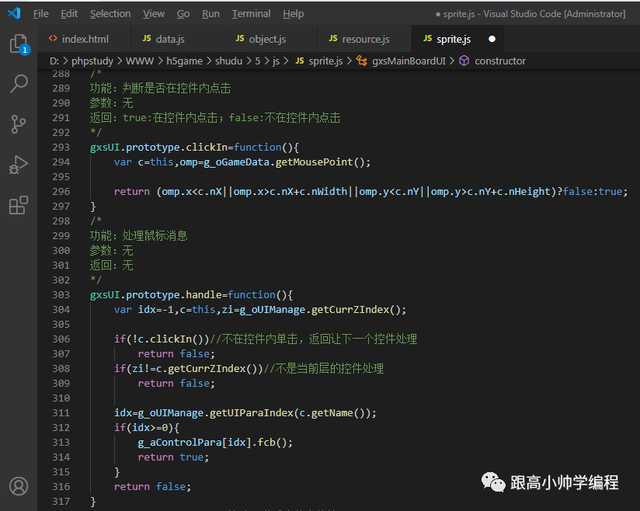Expand the constructor breadcrumb symbol
The width and height of the screenshot is (640, 511).
500,61
